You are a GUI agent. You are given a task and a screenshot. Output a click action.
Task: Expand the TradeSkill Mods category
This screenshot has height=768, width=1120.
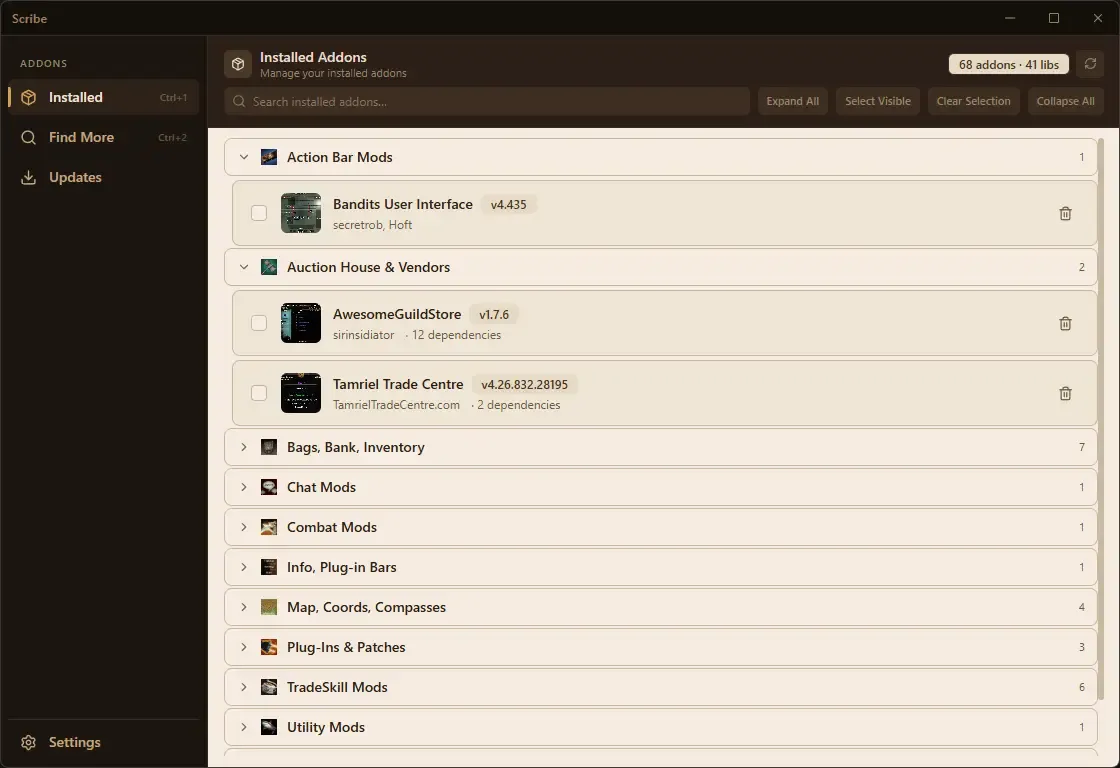244,687
